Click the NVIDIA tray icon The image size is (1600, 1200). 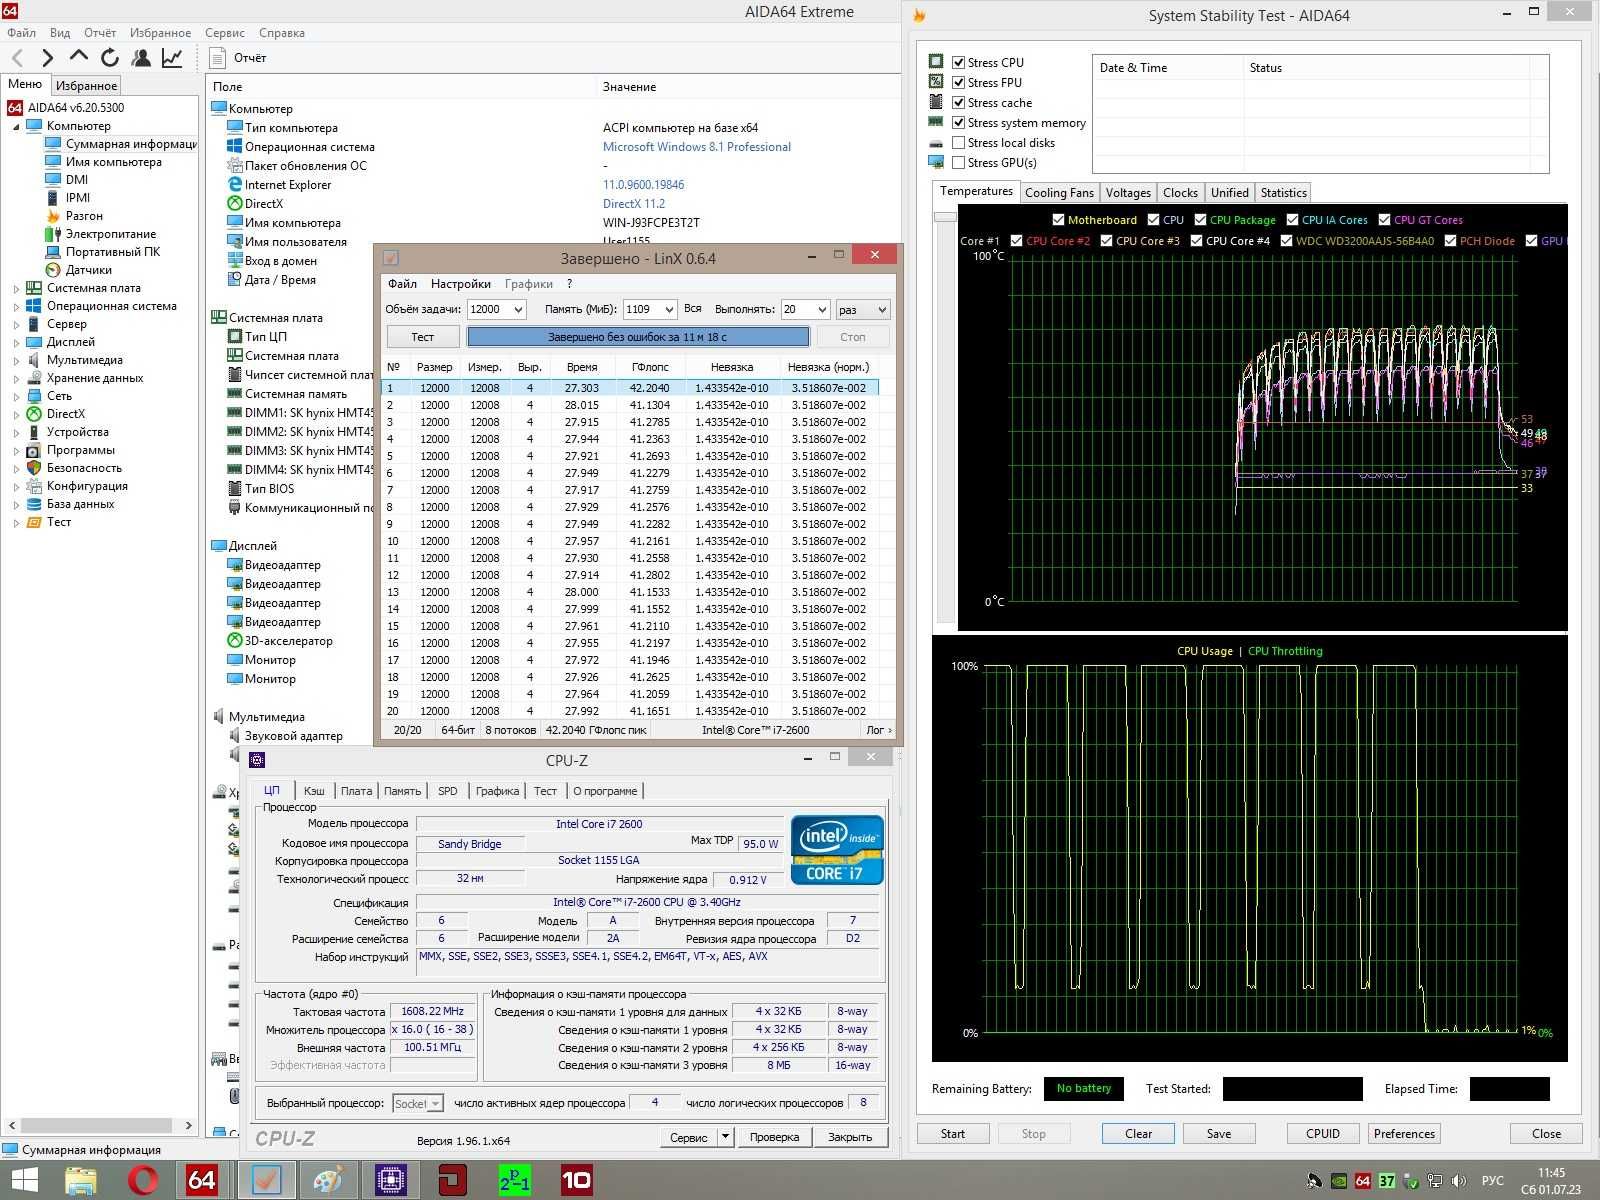[x=1339, y=1181]
